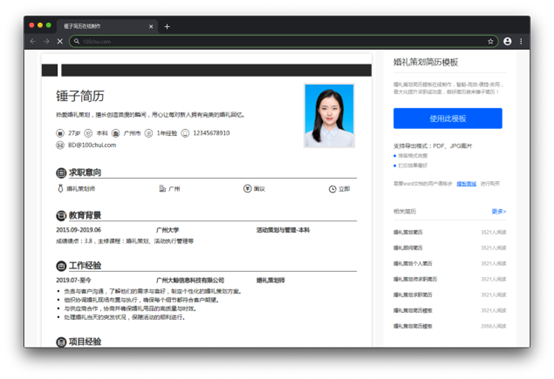
Task: Click the city icon beside 广州市
Action: point(116,133)
